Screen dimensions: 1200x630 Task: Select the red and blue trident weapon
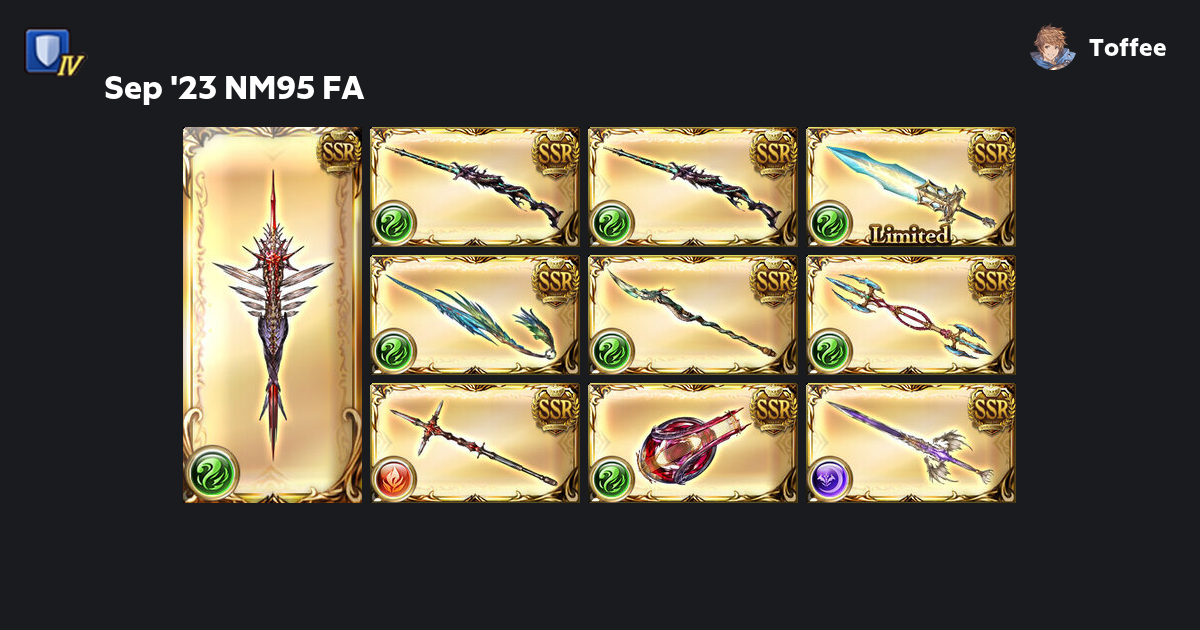click(910, 315)
